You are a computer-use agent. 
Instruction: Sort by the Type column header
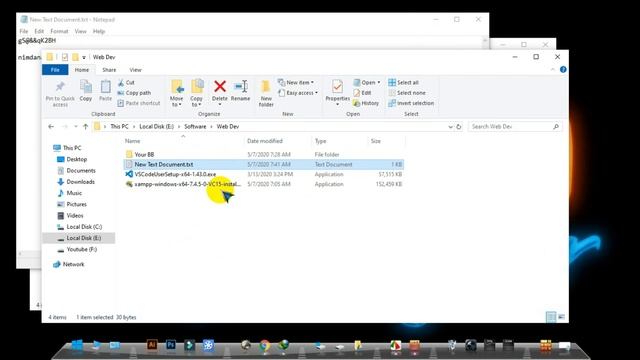coord(320,141)
